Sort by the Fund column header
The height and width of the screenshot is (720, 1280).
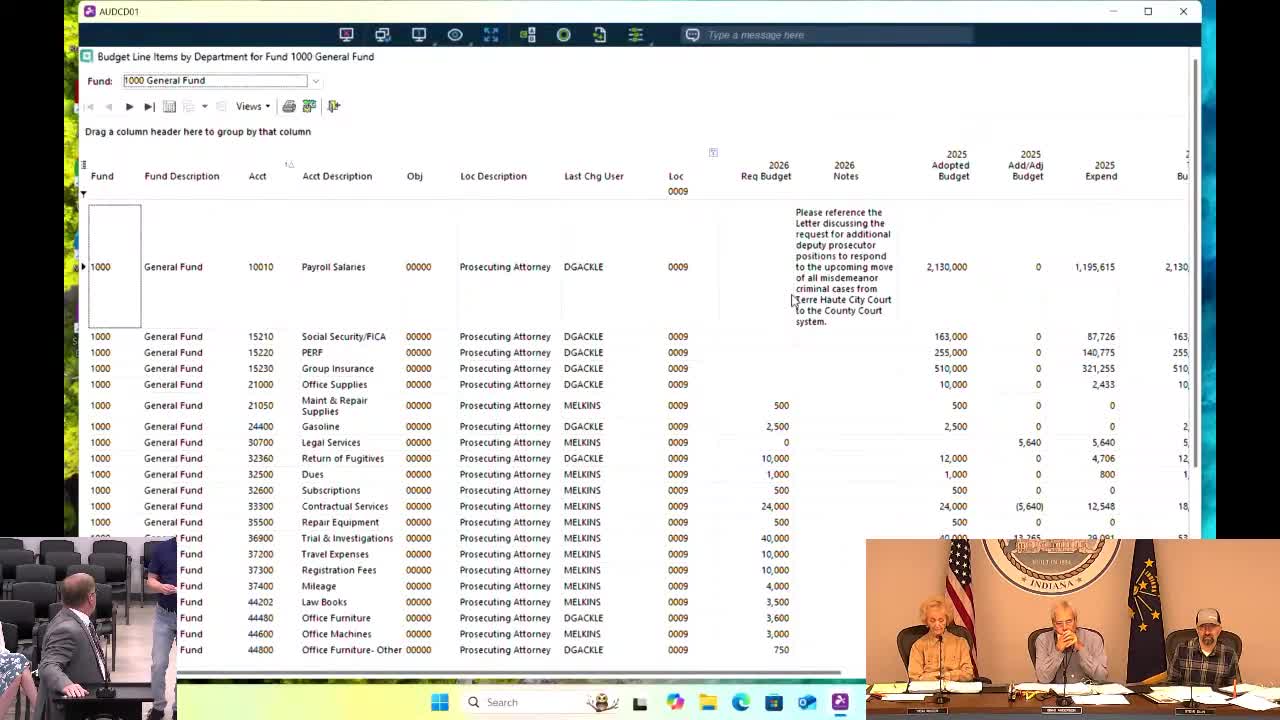point(102,176)
